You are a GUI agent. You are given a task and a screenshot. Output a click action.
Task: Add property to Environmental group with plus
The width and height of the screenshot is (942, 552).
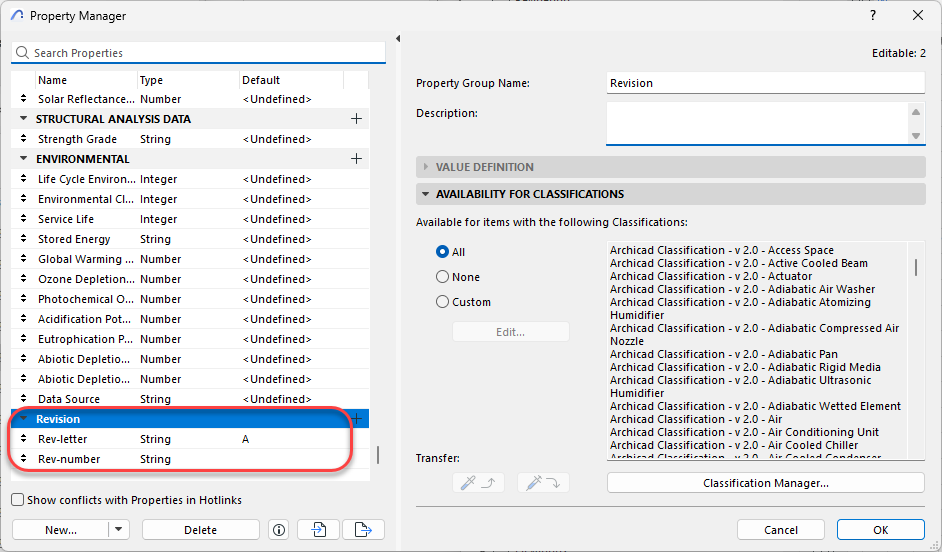point(356,159)
